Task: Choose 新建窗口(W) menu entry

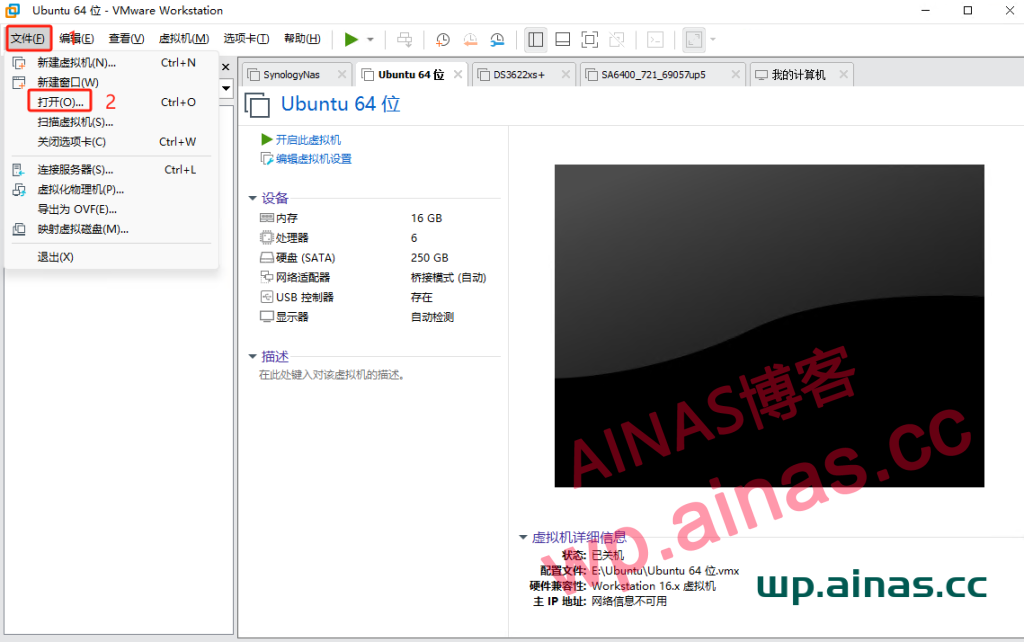Action: pos(111,82)
